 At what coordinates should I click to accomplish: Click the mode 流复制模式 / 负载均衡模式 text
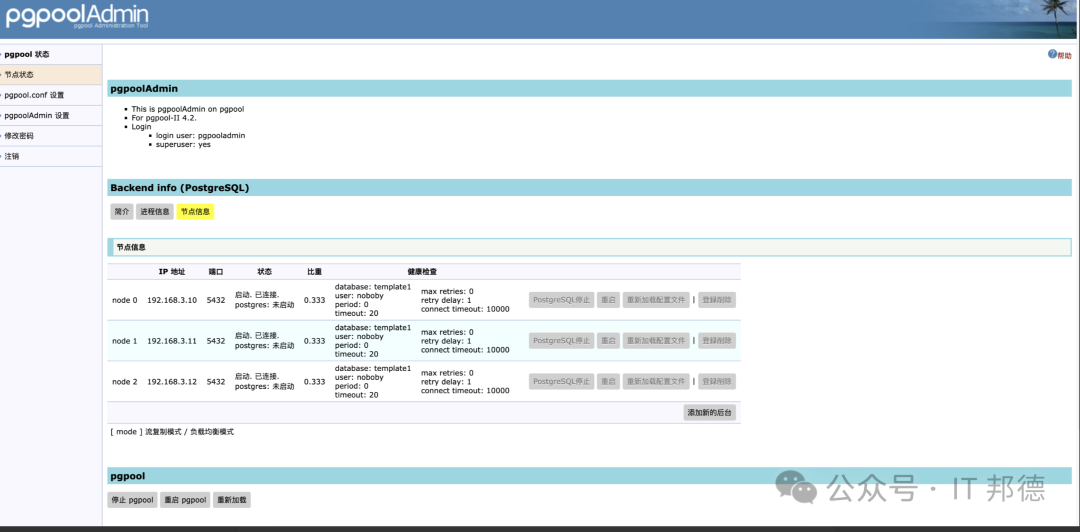click(x=172, y=431)
